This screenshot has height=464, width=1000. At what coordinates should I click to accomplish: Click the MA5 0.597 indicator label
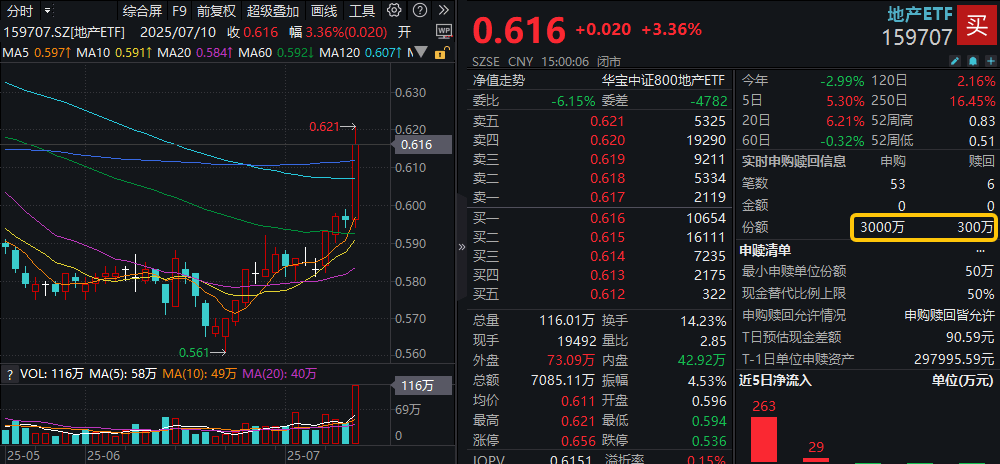[x=37, y=53]
